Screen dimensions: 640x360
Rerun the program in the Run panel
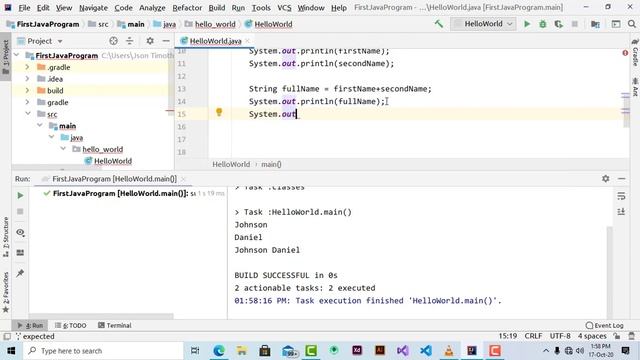20,196
